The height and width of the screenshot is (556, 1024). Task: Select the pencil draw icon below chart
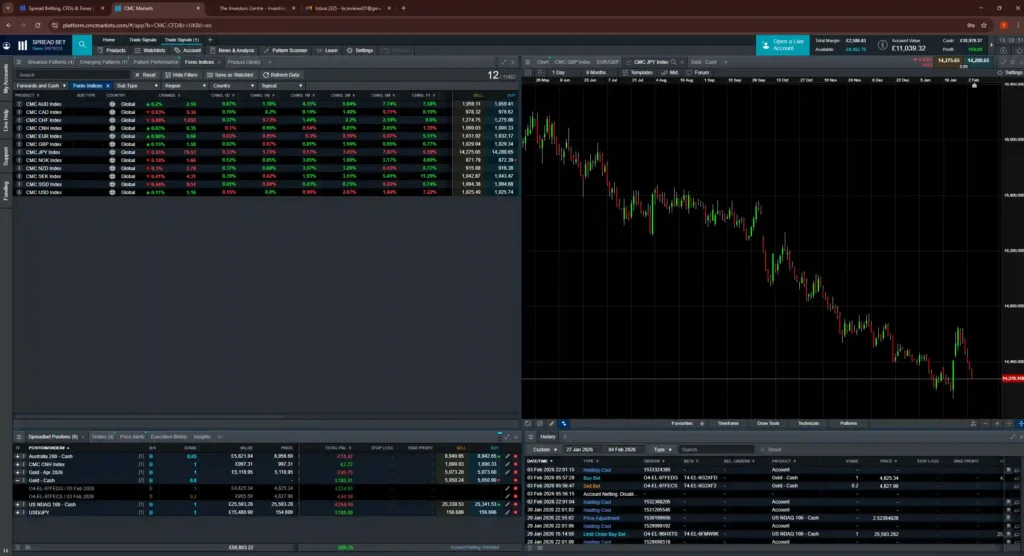coord(552,423)
